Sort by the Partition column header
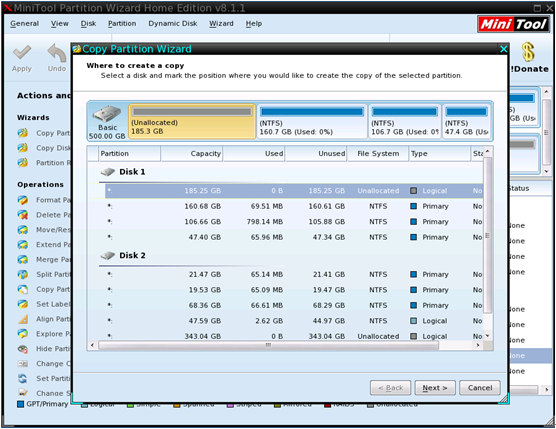This screenshot has width=556, height=429. 129,154
